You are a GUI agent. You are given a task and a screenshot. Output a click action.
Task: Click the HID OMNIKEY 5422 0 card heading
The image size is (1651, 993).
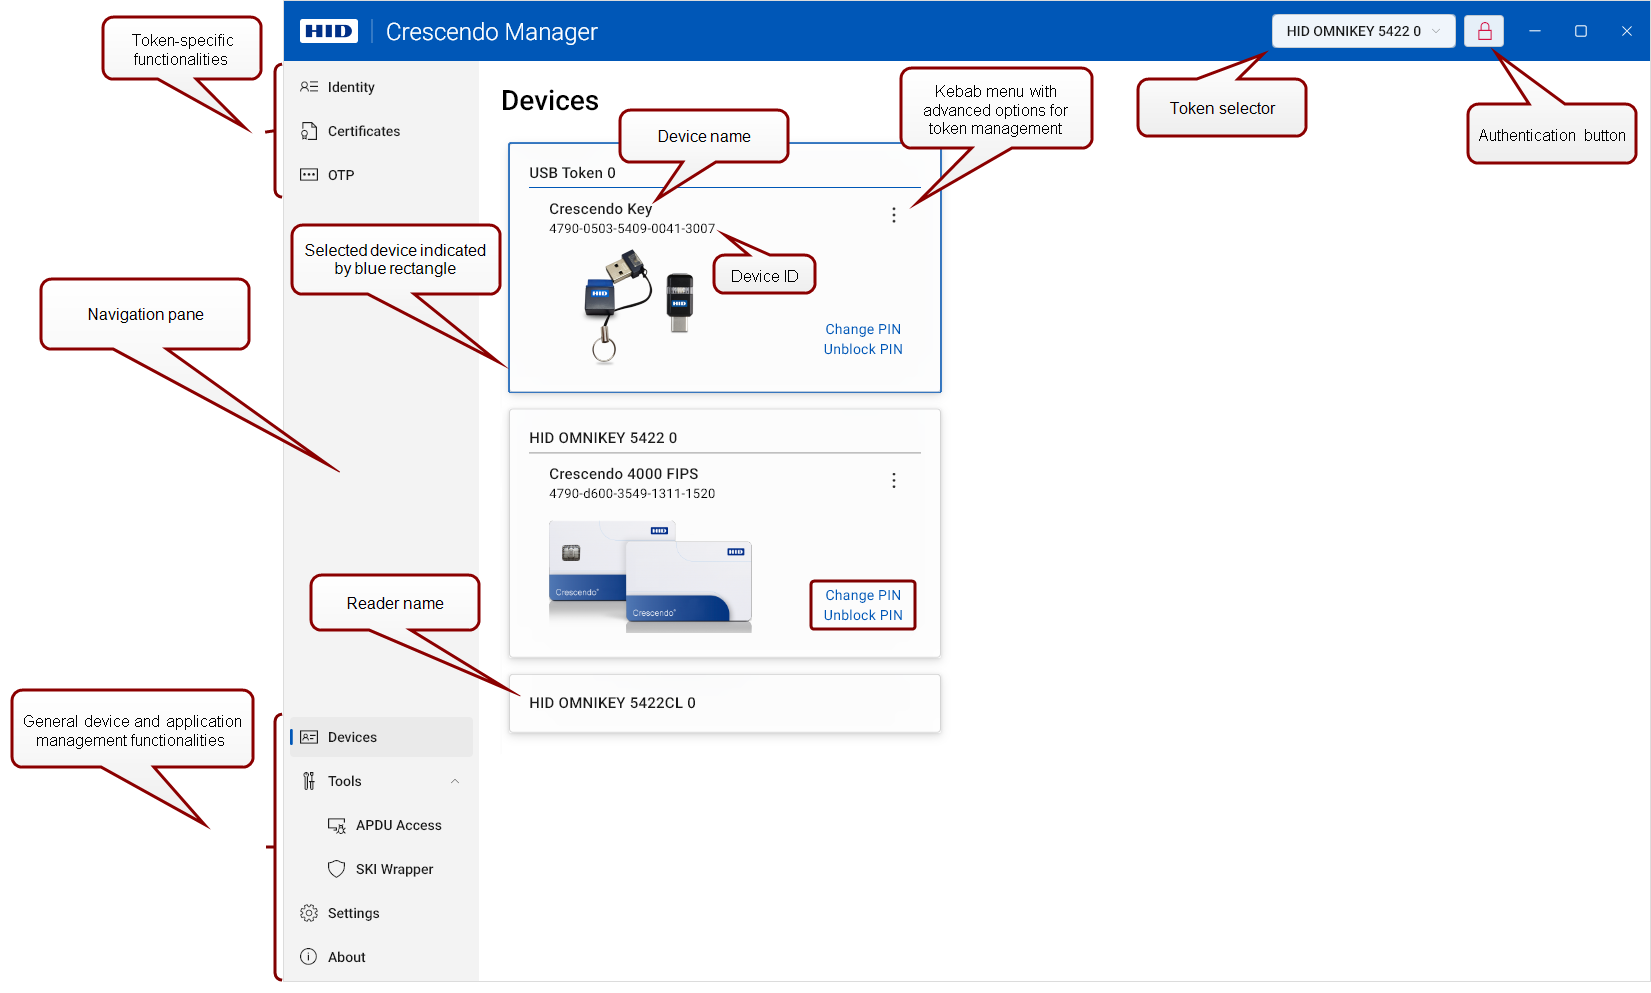pos(603,438)
